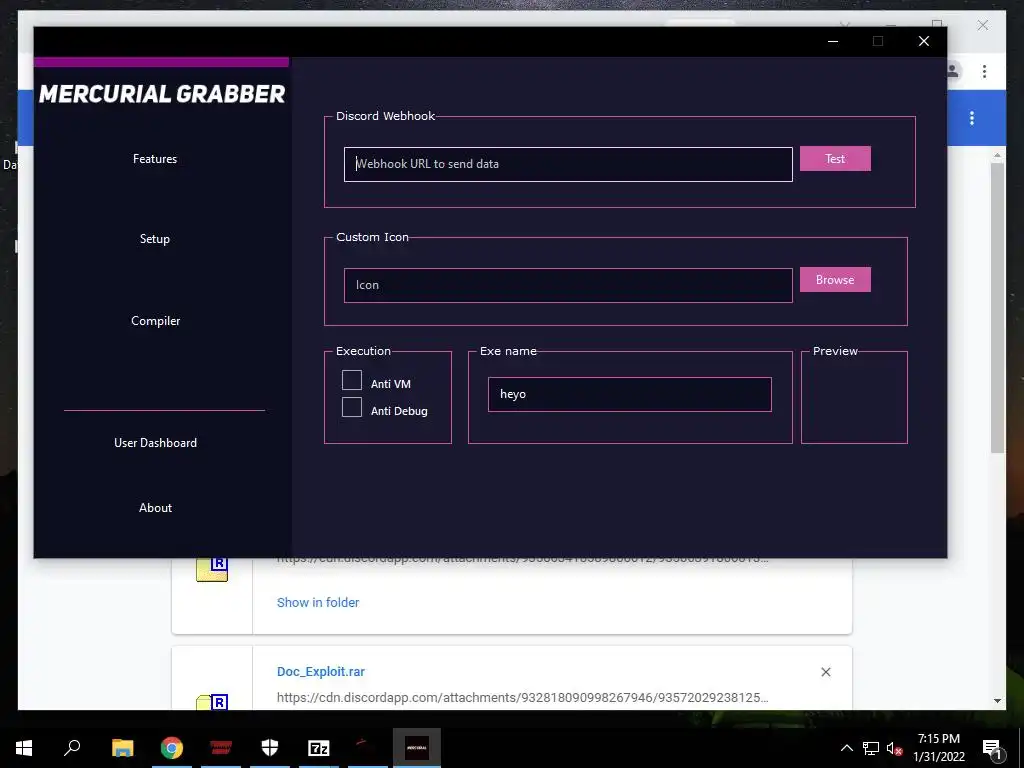Click the Webhook URL input field

568,165
